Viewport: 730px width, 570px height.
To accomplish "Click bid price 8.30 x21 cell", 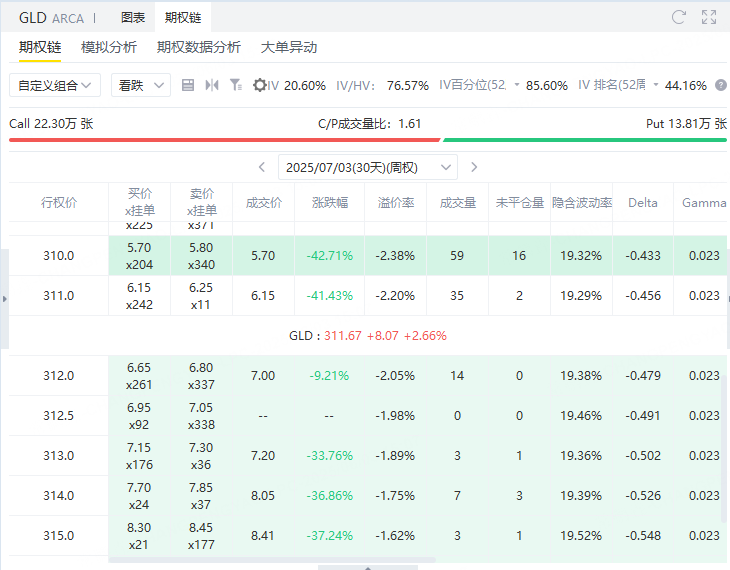I will [140, 536].
